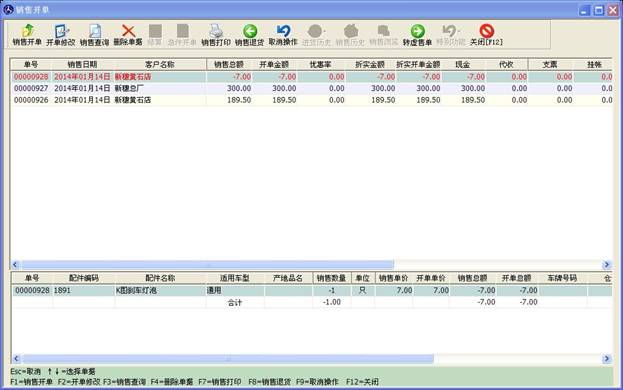Select order row 00000926

pyautogui.click(x=311, y=100)
